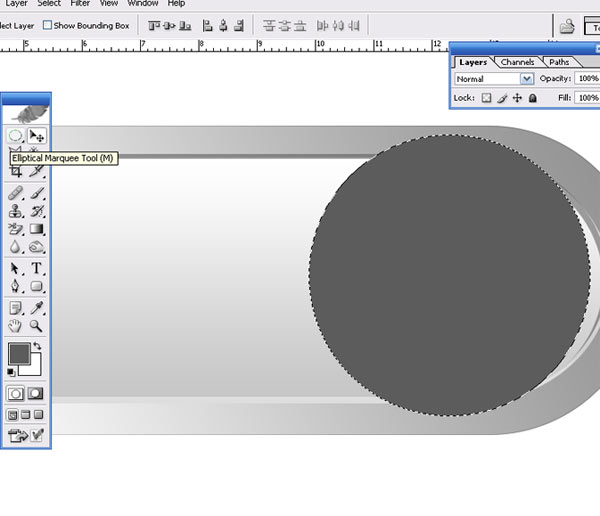This screenshot has height=516, width=600.
Task: Select the Blur tool
Action: (15, 247)
